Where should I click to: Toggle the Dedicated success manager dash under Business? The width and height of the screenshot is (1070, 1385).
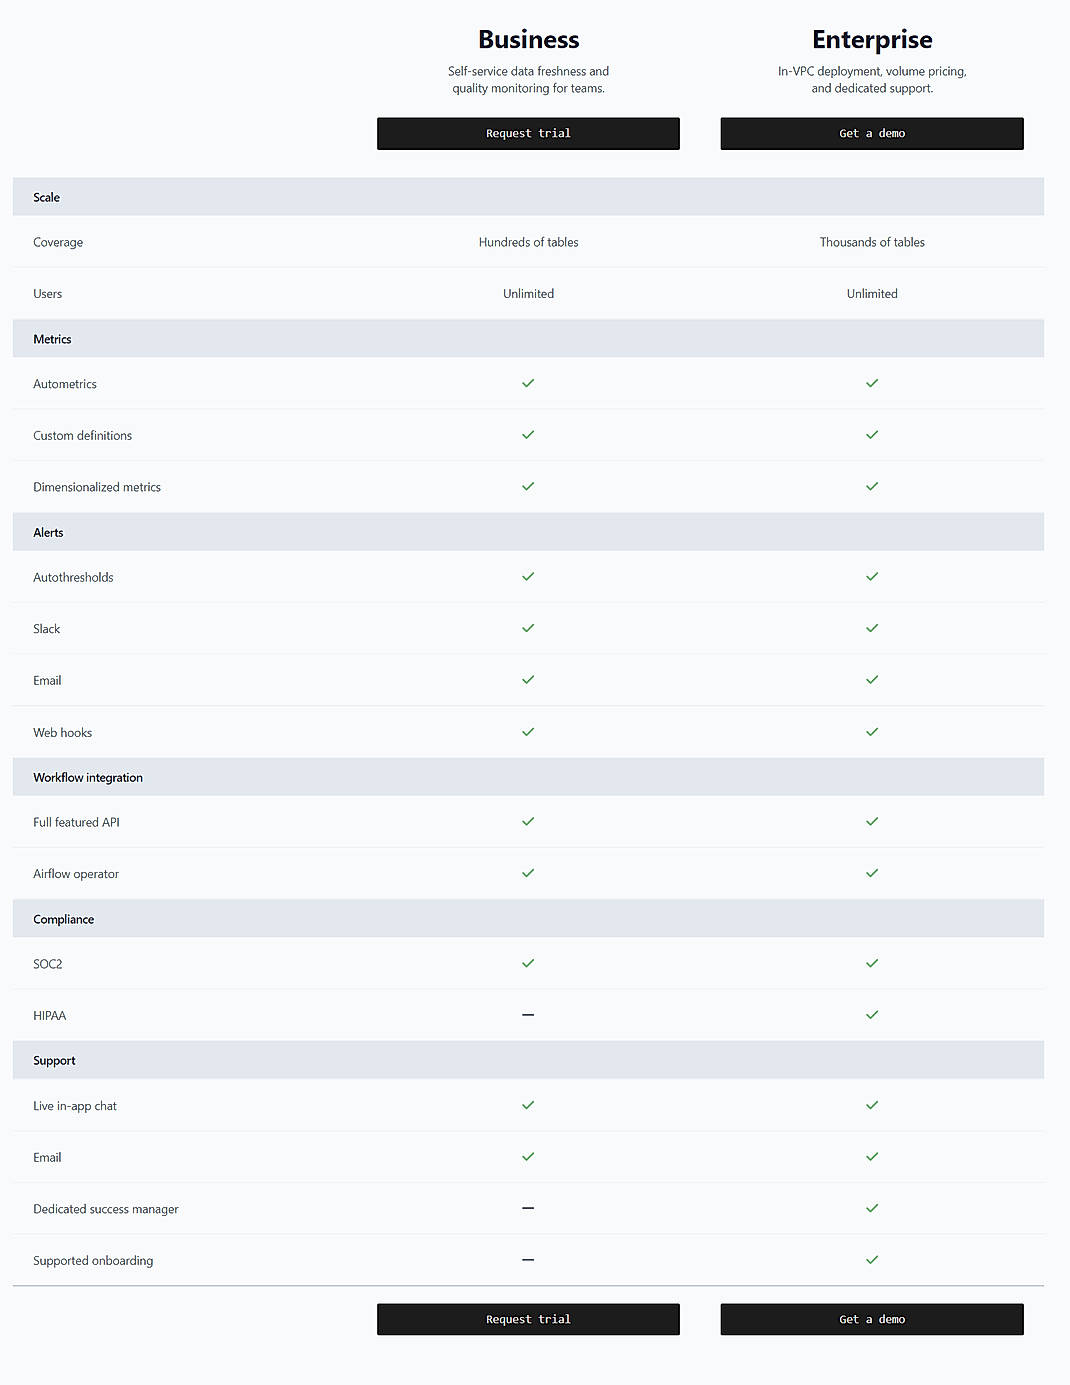point(528,1208)
